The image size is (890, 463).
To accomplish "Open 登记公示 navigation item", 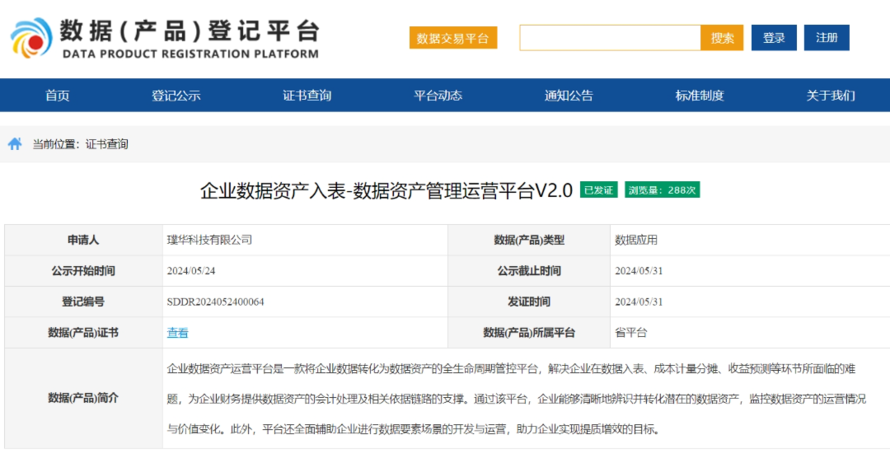I will pyautogui.click(x=176, y=95).
